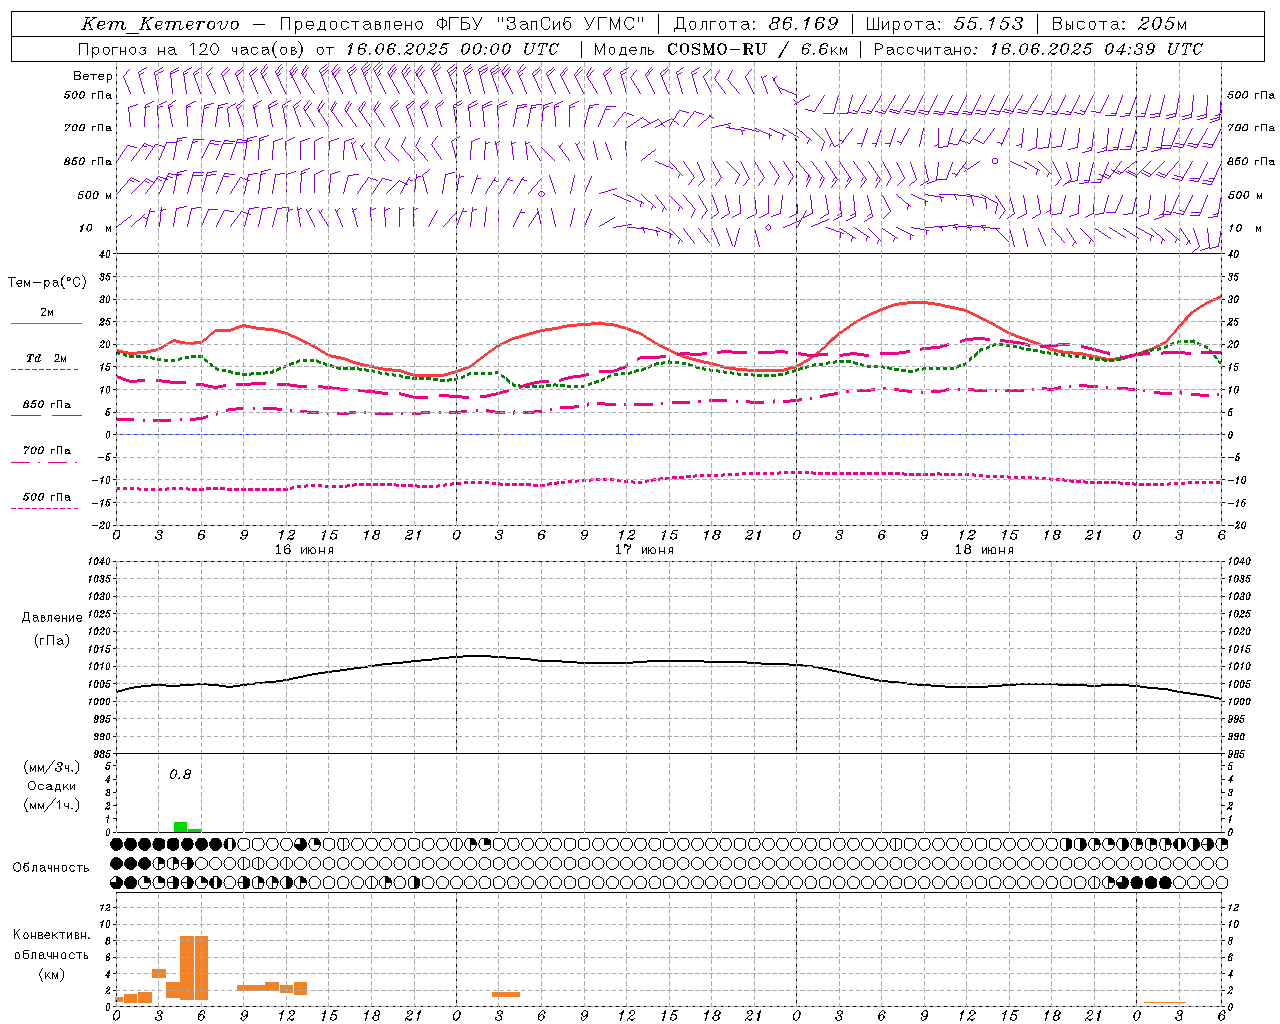Click the (гПа) unit under Давление
Screen dimensions: 1280x1024
pos(52,640)
